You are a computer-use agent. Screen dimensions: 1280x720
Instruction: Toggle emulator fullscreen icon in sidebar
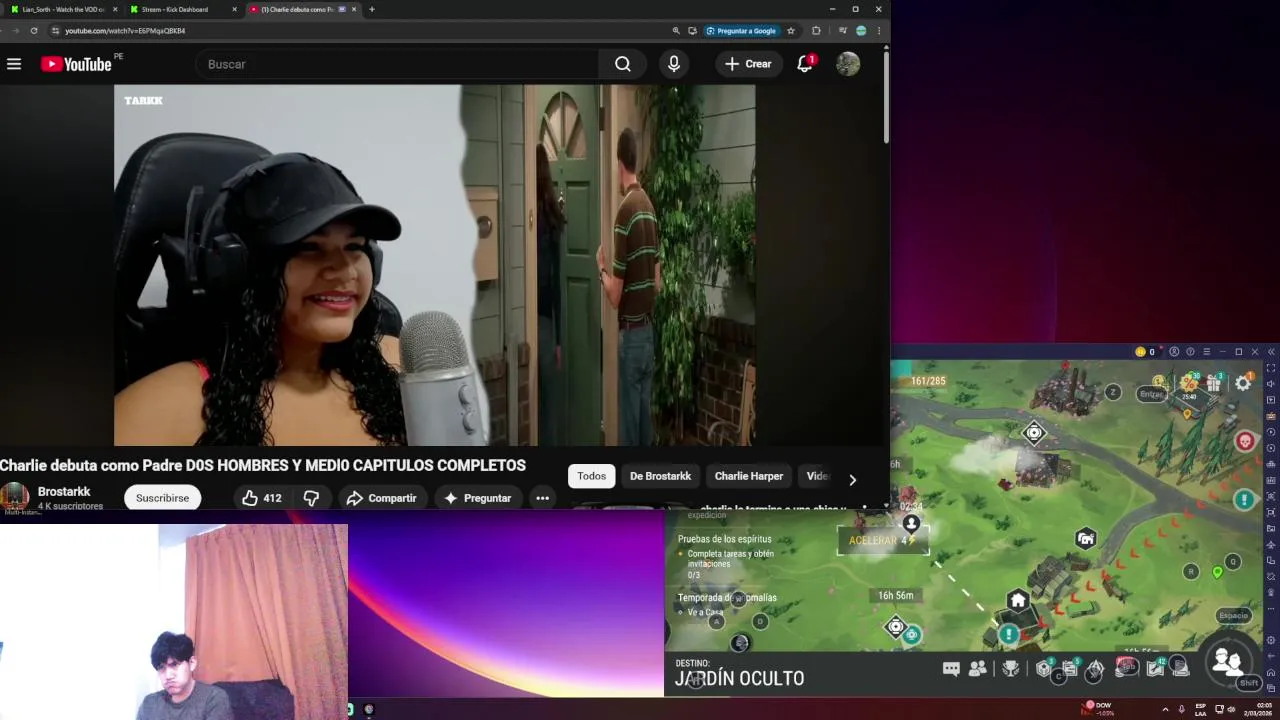1271,369
